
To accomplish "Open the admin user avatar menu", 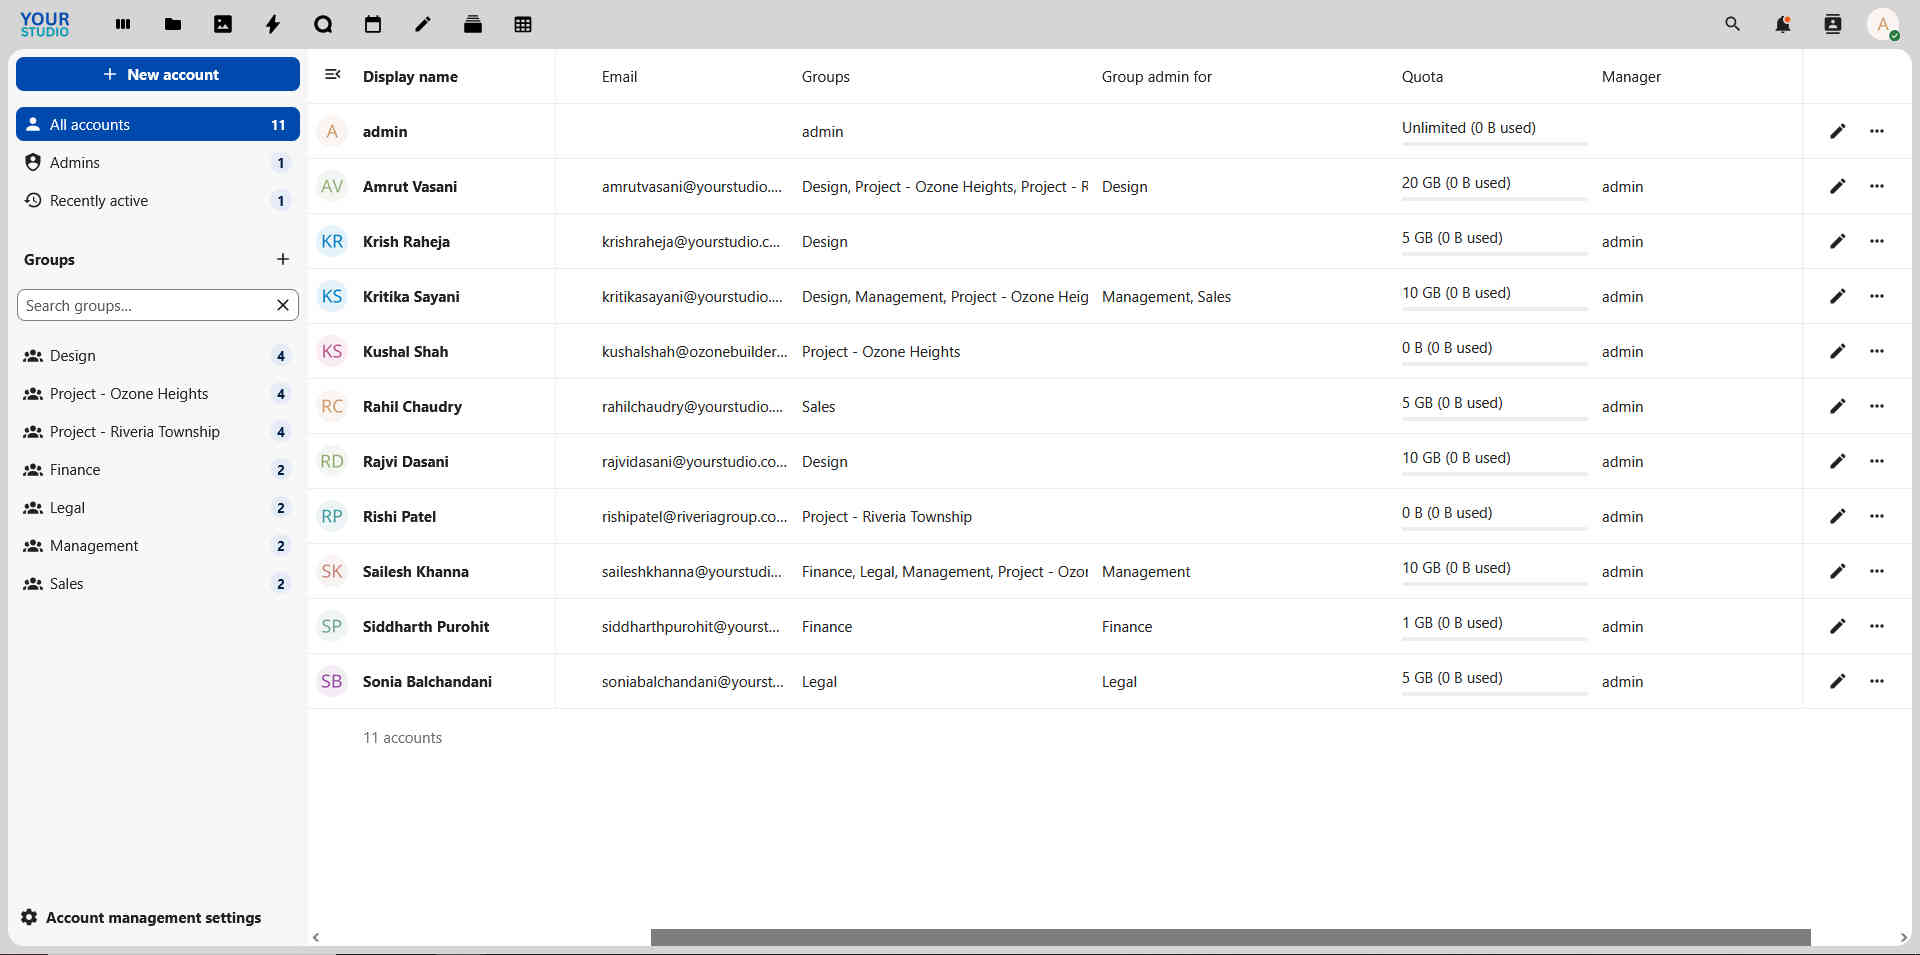I will 1883,24.
